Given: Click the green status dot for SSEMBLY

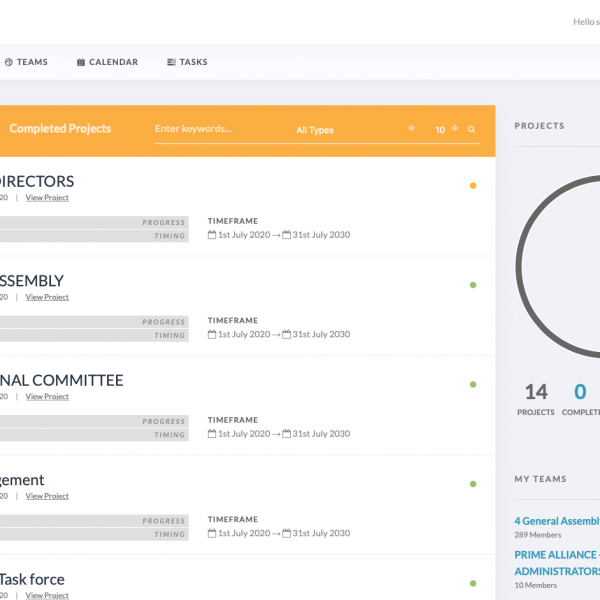Looking at the screenshot, I should 473,285.
